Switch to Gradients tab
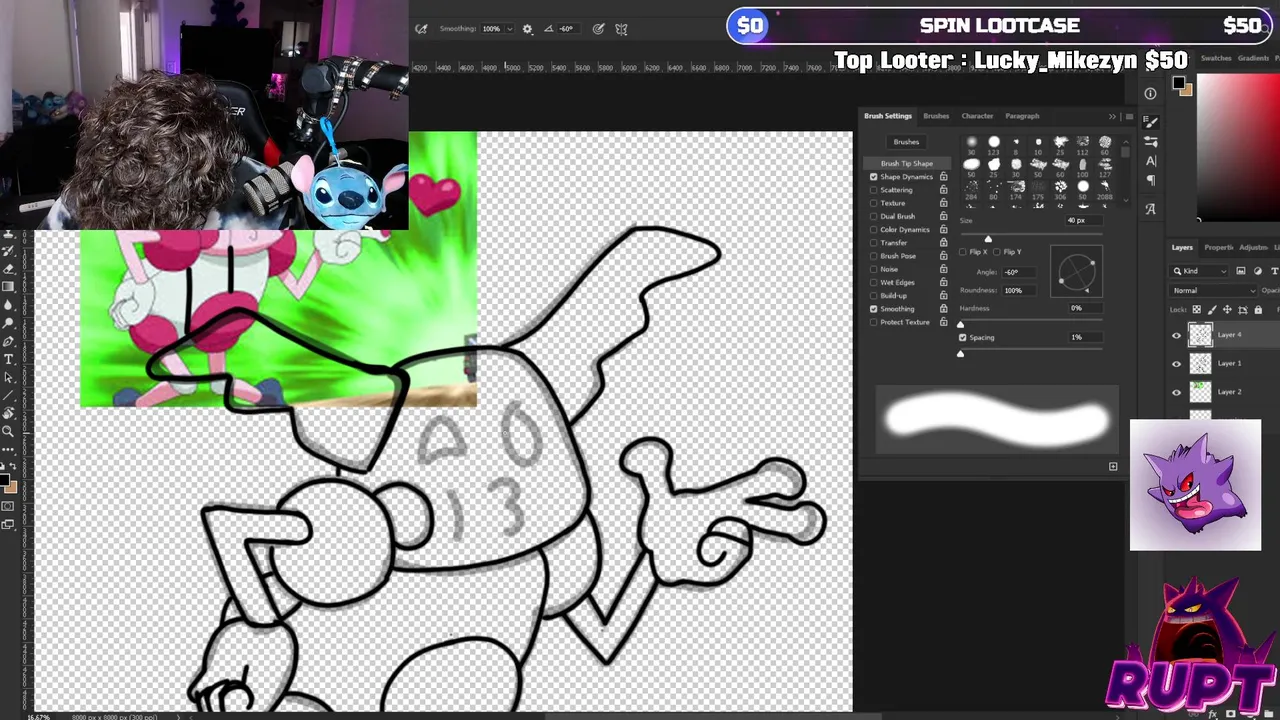The height and width of the screenshot is (720, 1280). click(x=1253, y=58)
